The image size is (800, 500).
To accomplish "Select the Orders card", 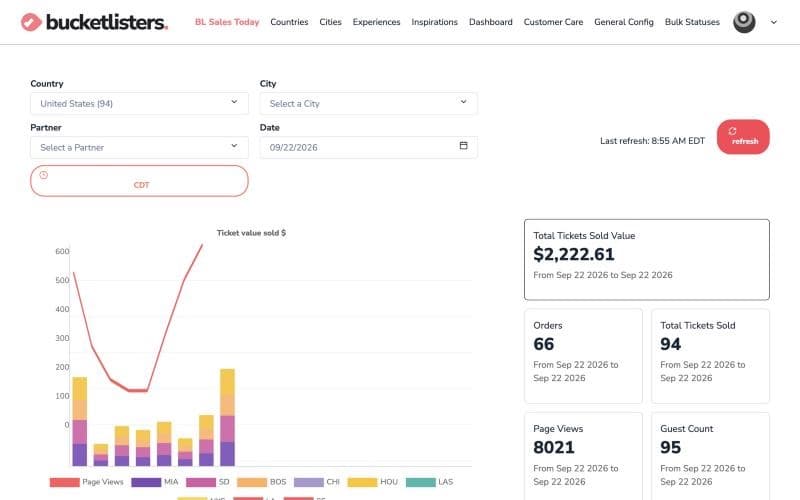I will click(x=583, y=356).
